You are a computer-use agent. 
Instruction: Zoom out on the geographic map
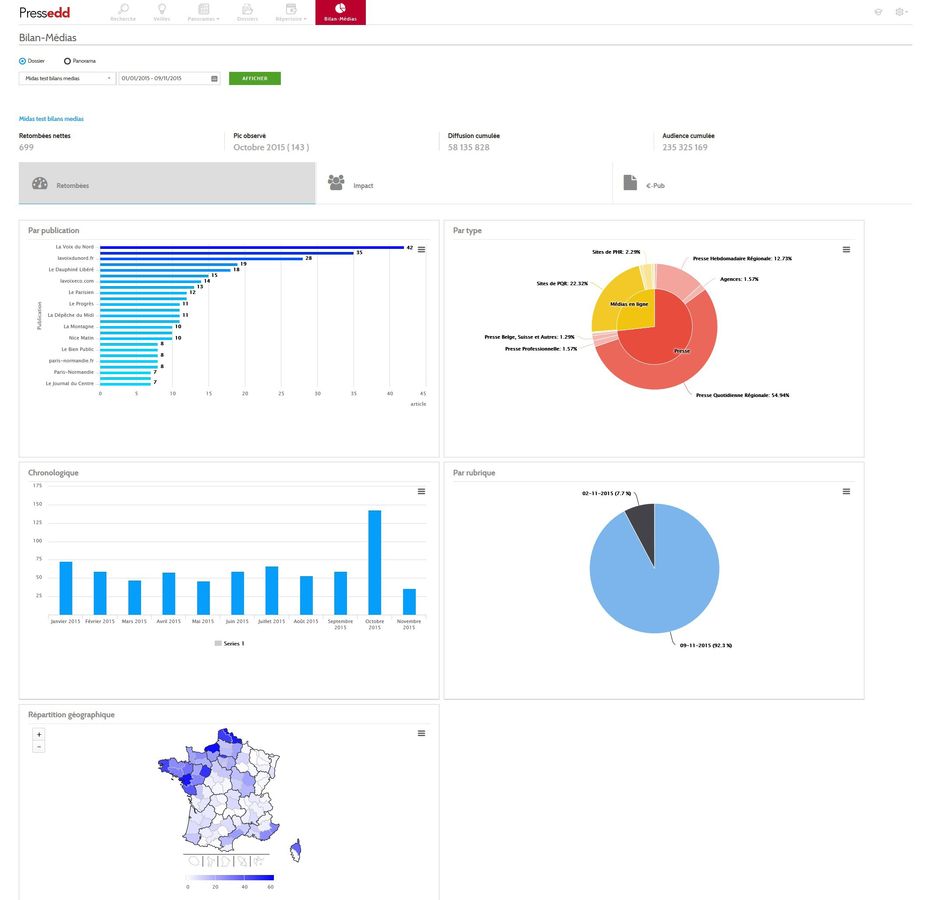click(x=39, y=747)
